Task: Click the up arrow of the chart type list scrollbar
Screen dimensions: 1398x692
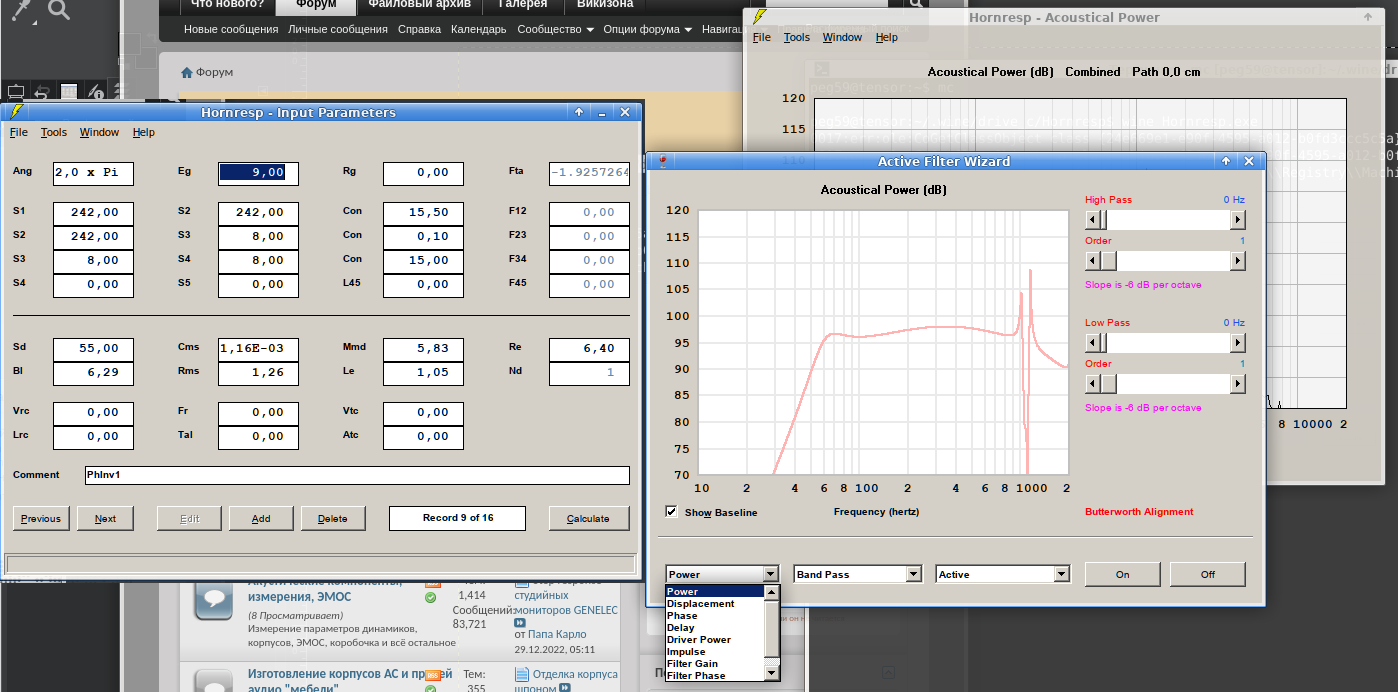Action: [x=771, y=592]
